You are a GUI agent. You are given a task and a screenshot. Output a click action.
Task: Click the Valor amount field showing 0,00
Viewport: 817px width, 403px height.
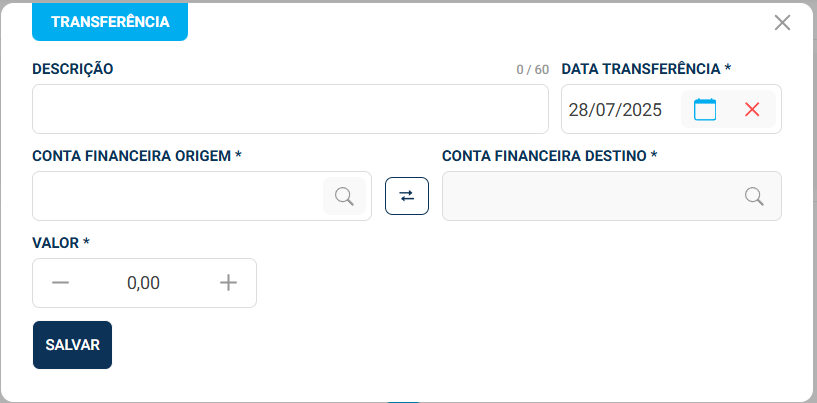click(x=144, y=283)
